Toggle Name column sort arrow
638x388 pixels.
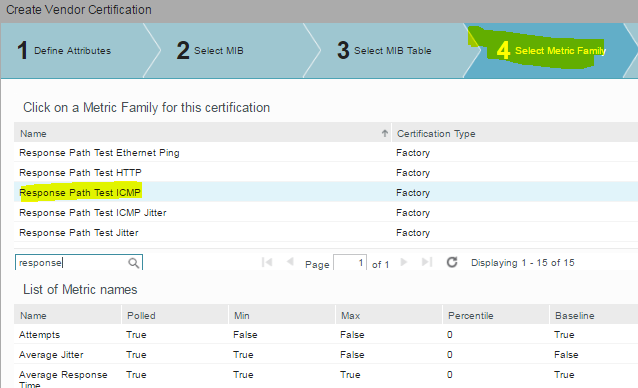385,133
